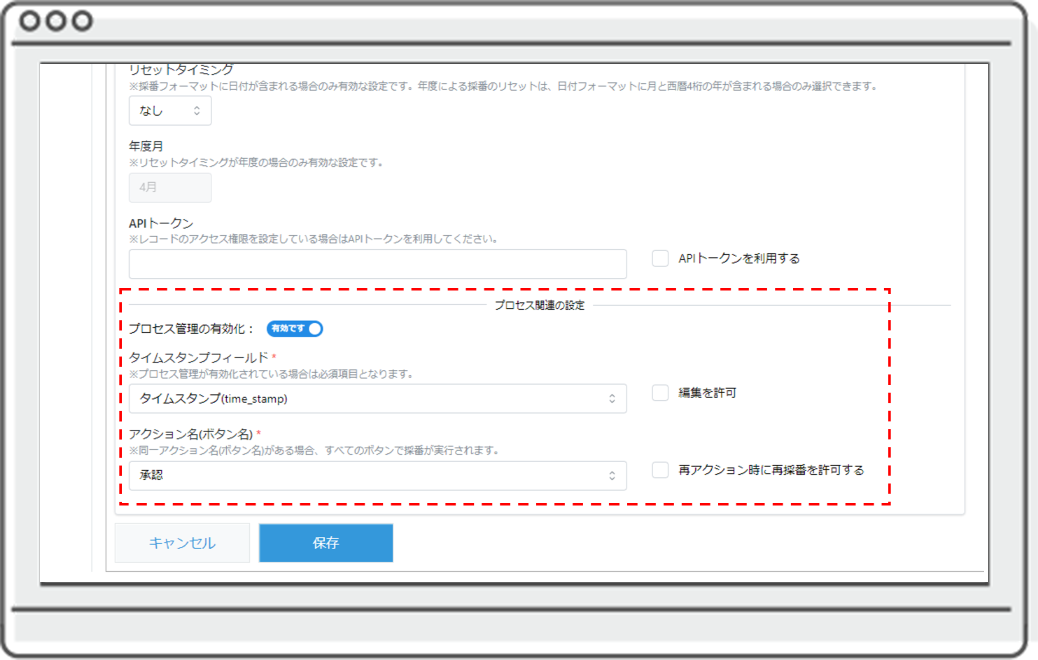Focus the APIトークン text input
Image resolution: width=1038 pixels, height=660 pixels.
click(377, 264)
